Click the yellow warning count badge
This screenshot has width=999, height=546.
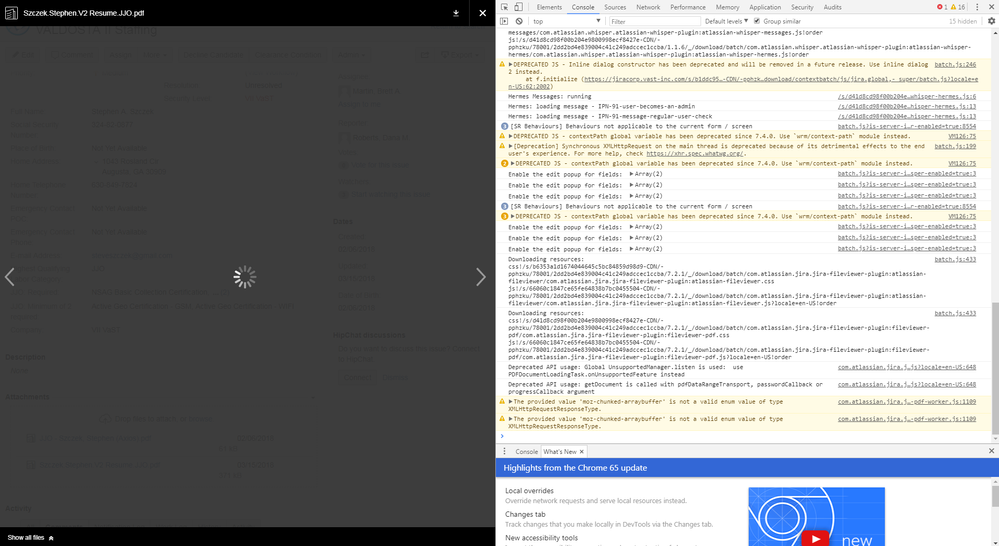point(958,7)
